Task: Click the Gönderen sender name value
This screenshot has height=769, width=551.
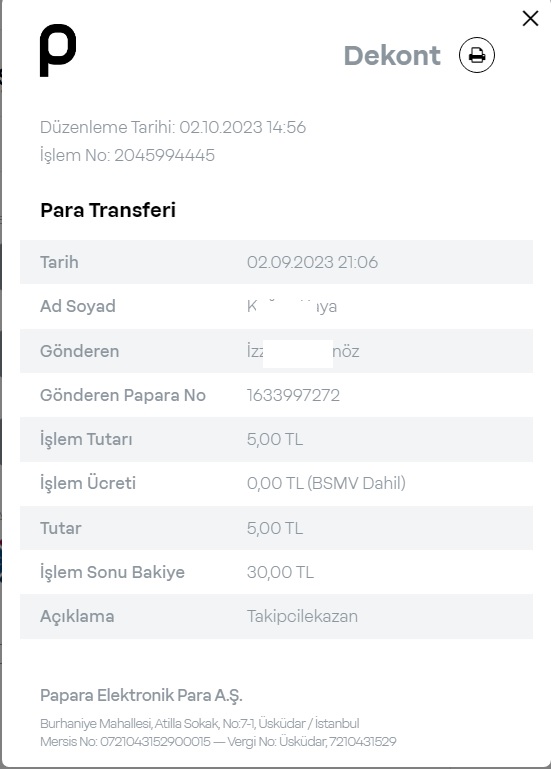Action: coord(303,351)
